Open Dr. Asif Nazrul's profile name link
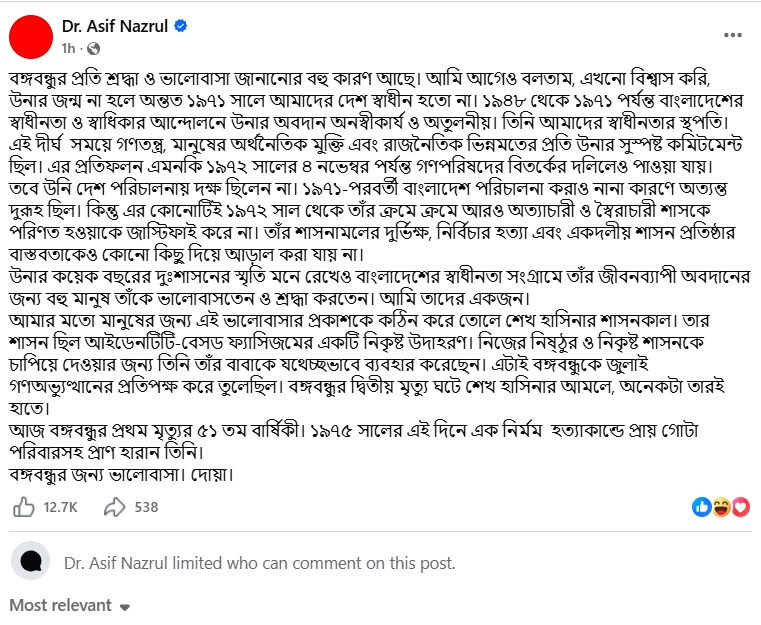The width and height of the screenshot is (761, 625). (115, 26)
